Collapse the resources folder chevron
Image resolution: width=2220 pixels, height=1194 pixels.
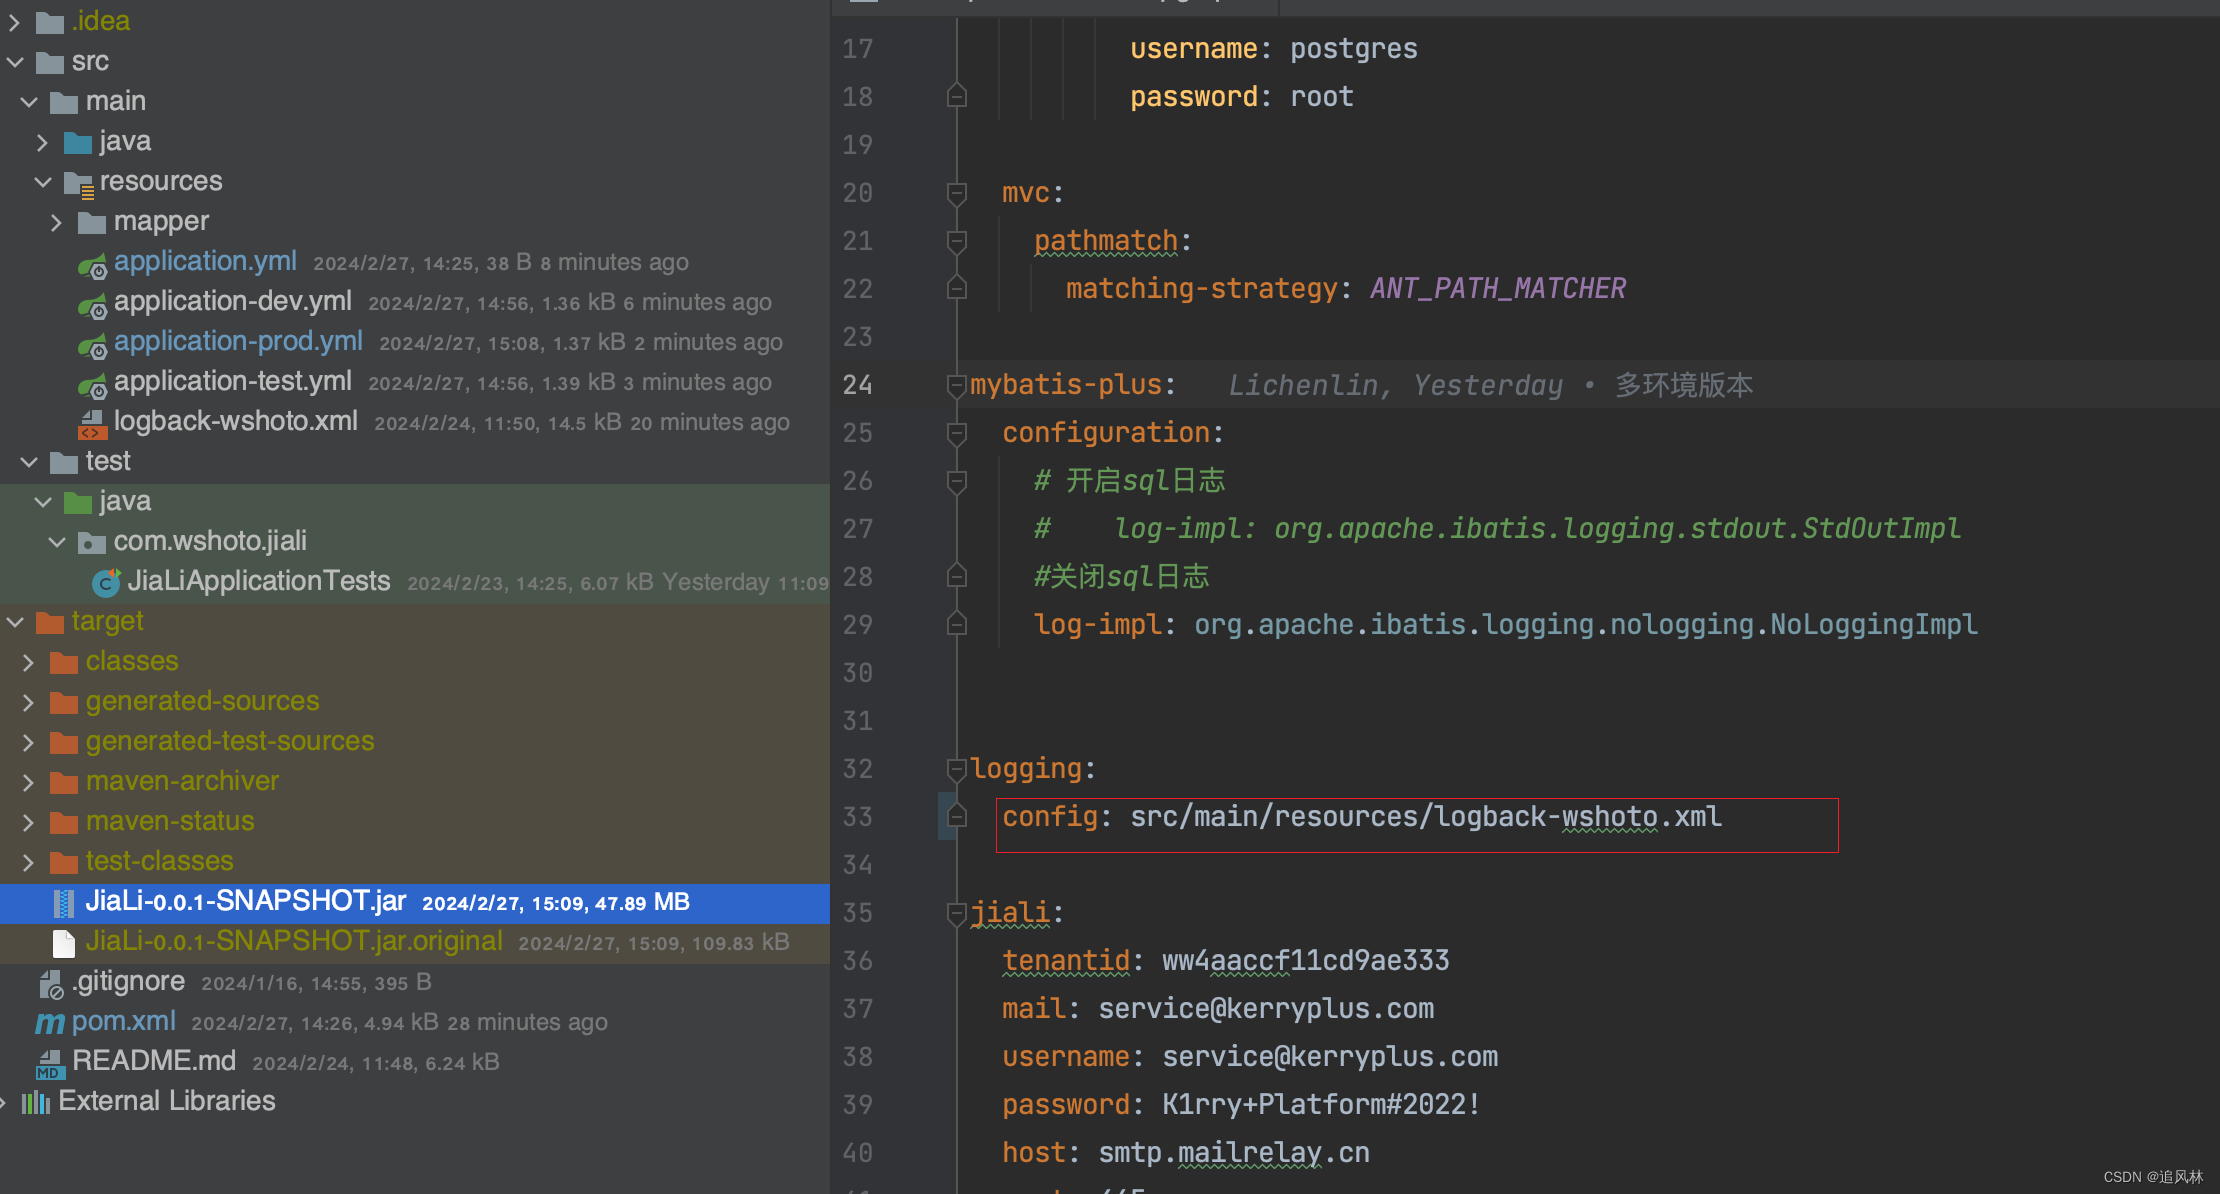[x=43, y=182]
